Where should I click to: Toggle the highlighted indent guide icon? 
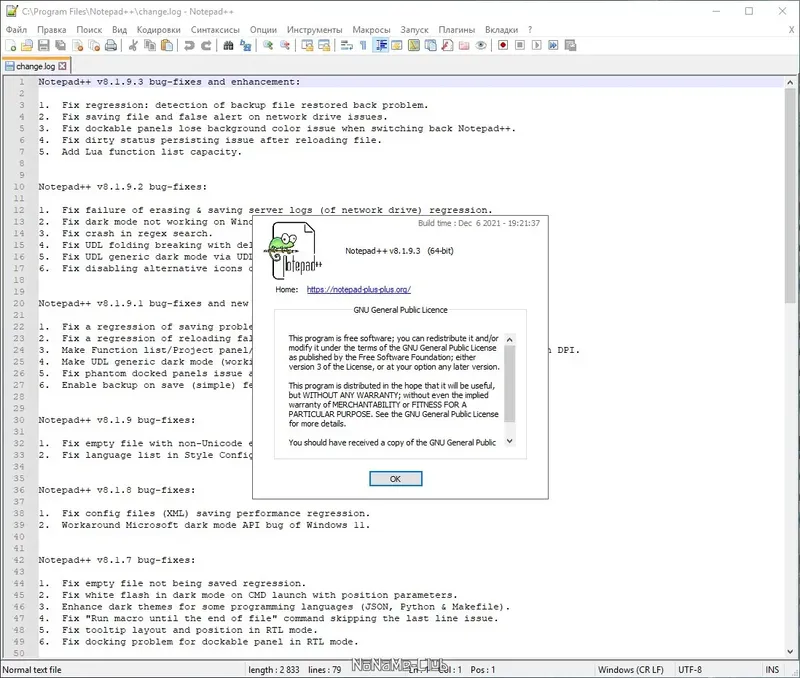pyautogui.click(x=381, y=46)
